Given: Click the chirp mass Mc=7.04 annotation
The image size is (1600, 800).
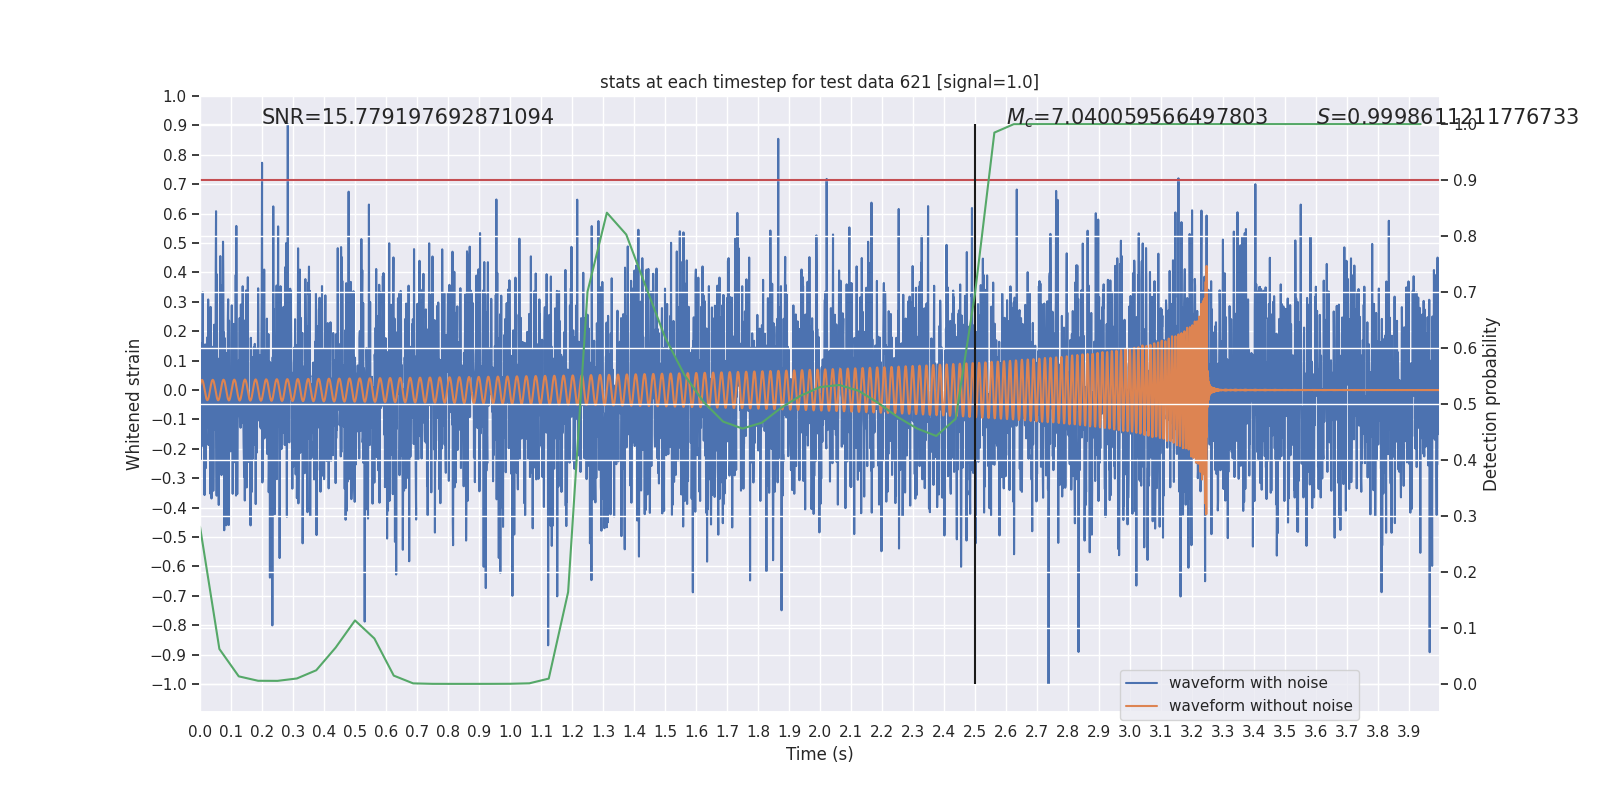Looking at the screenshot, I should [x=1136, y=117].
